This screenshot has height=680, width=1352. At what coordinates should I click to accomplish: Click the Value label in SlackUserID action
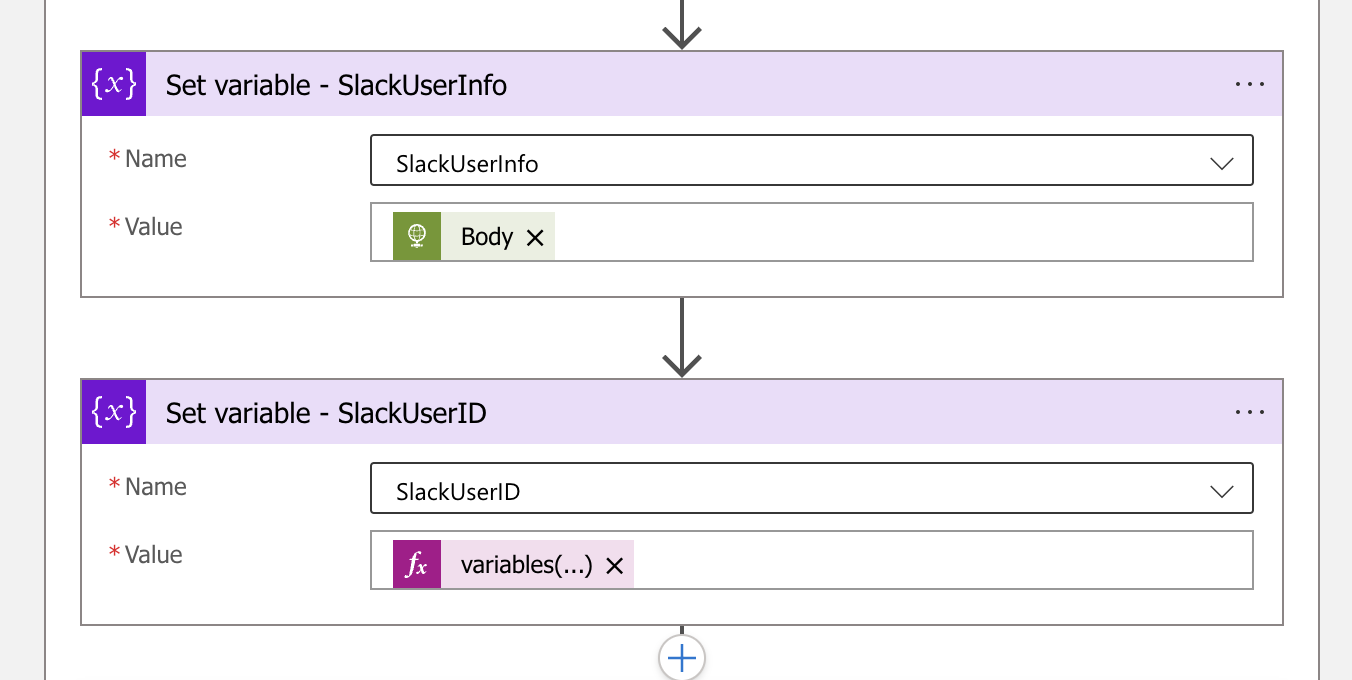[x=153, y=555]
